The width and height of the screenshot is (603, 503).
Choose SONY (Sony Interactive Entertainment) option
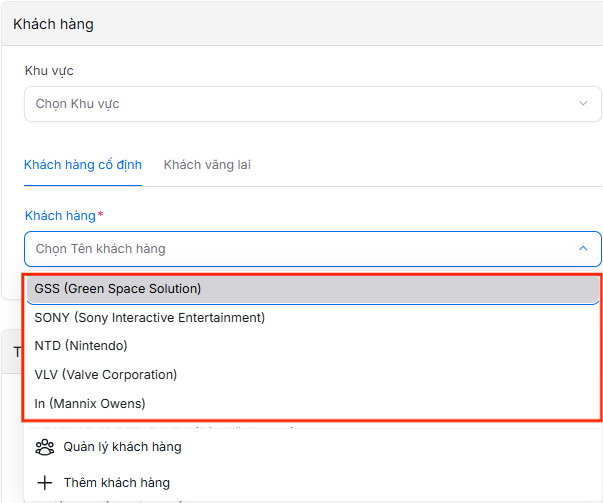coord(150,318)
